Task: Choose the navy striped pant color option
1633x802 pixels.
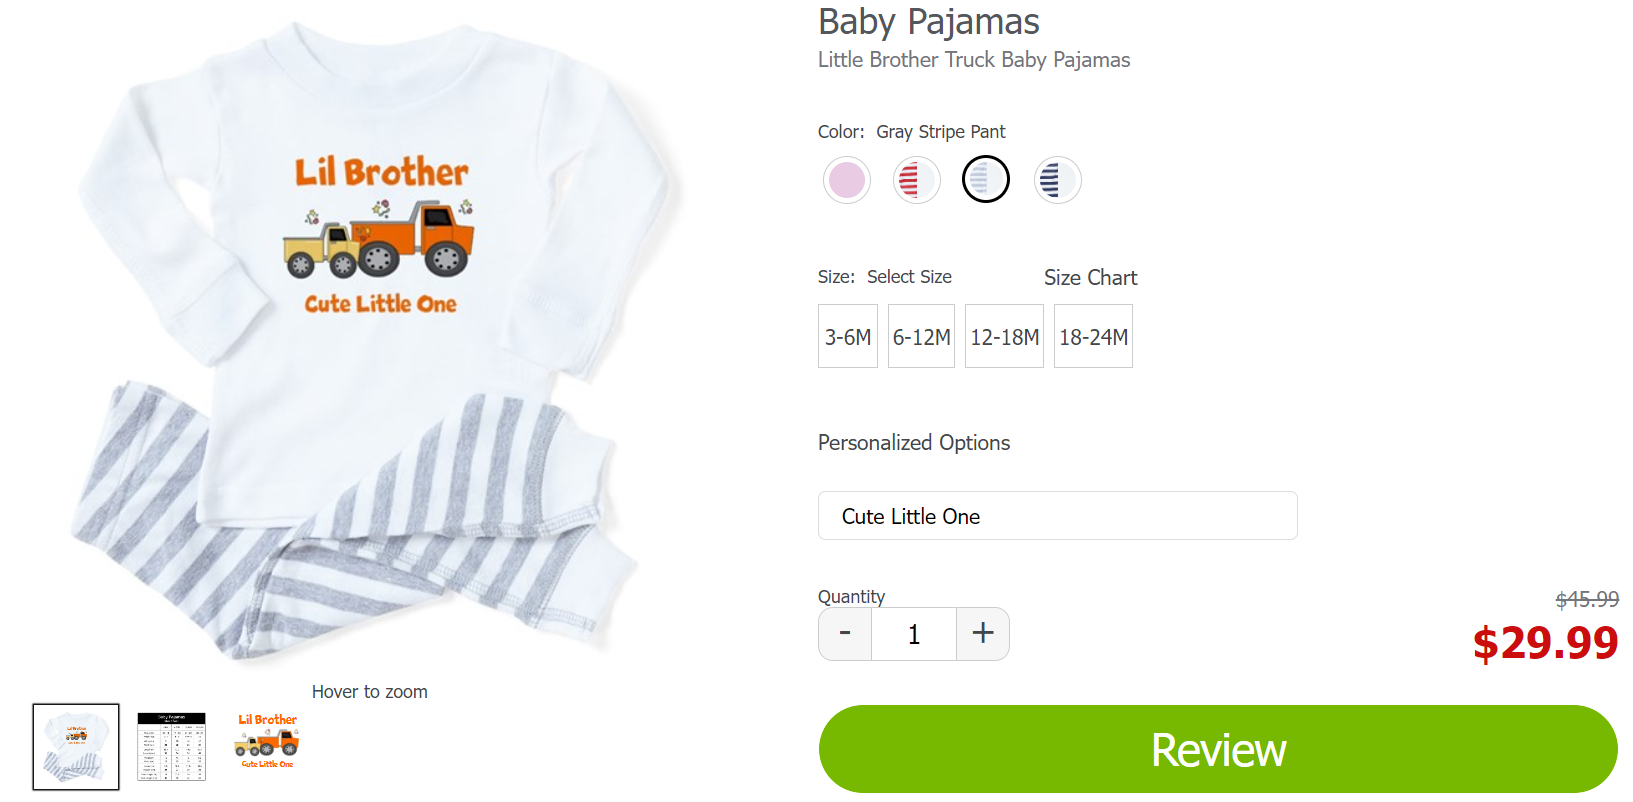Action: click(x=1057, y=180)
